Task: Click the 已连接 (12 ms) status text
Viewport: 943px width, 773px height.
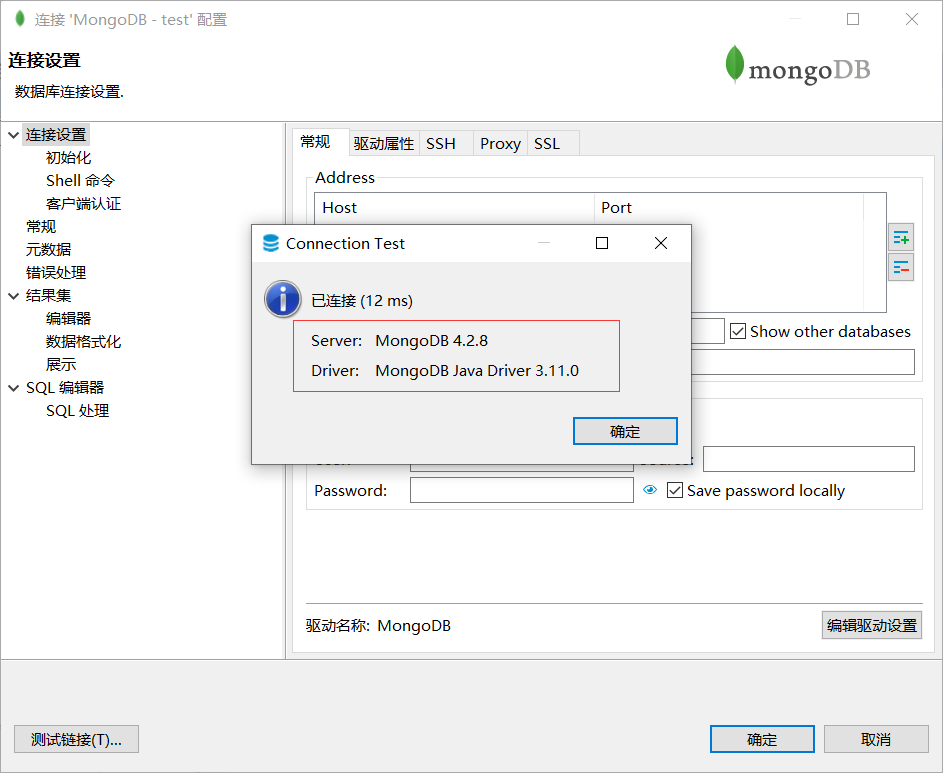Action: pyautogui.click(x=361, y=300)
